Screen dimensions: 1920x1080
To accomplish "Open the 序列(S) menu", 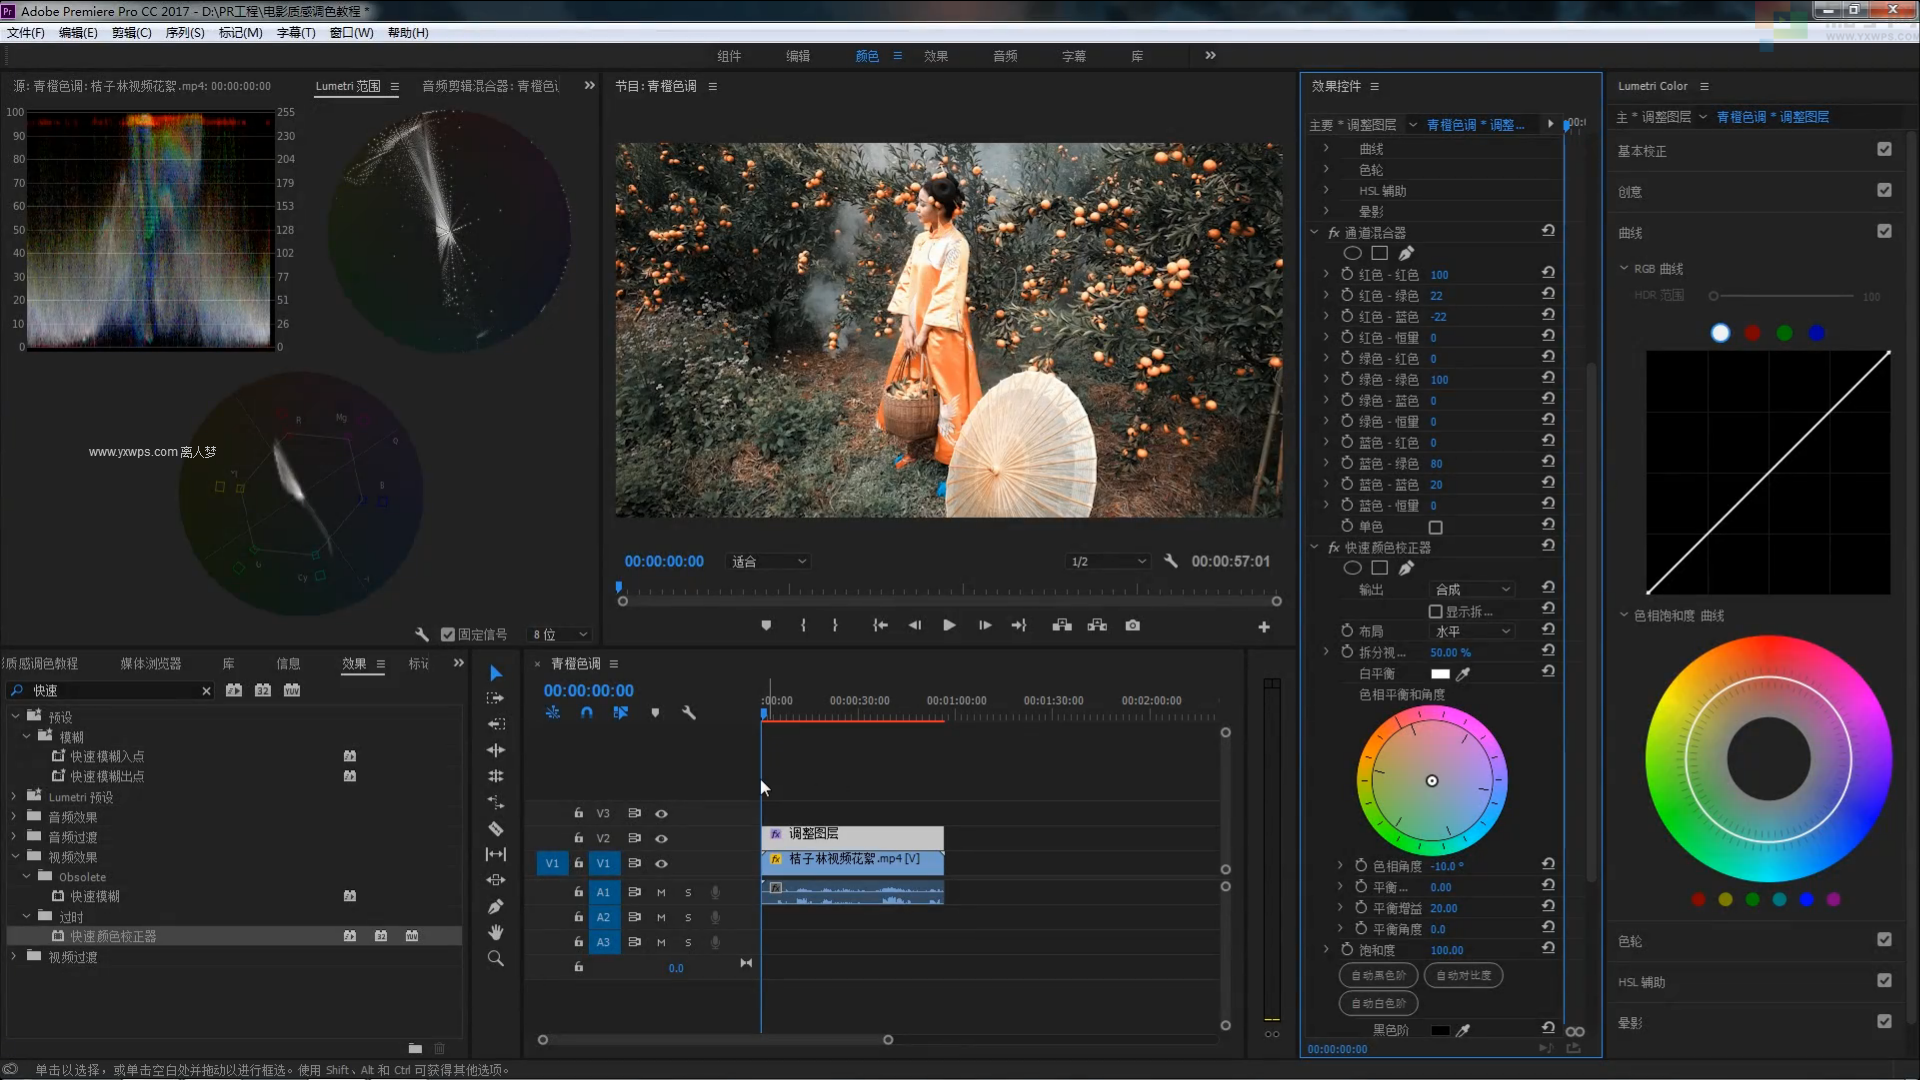I will [x=184, y=33].
